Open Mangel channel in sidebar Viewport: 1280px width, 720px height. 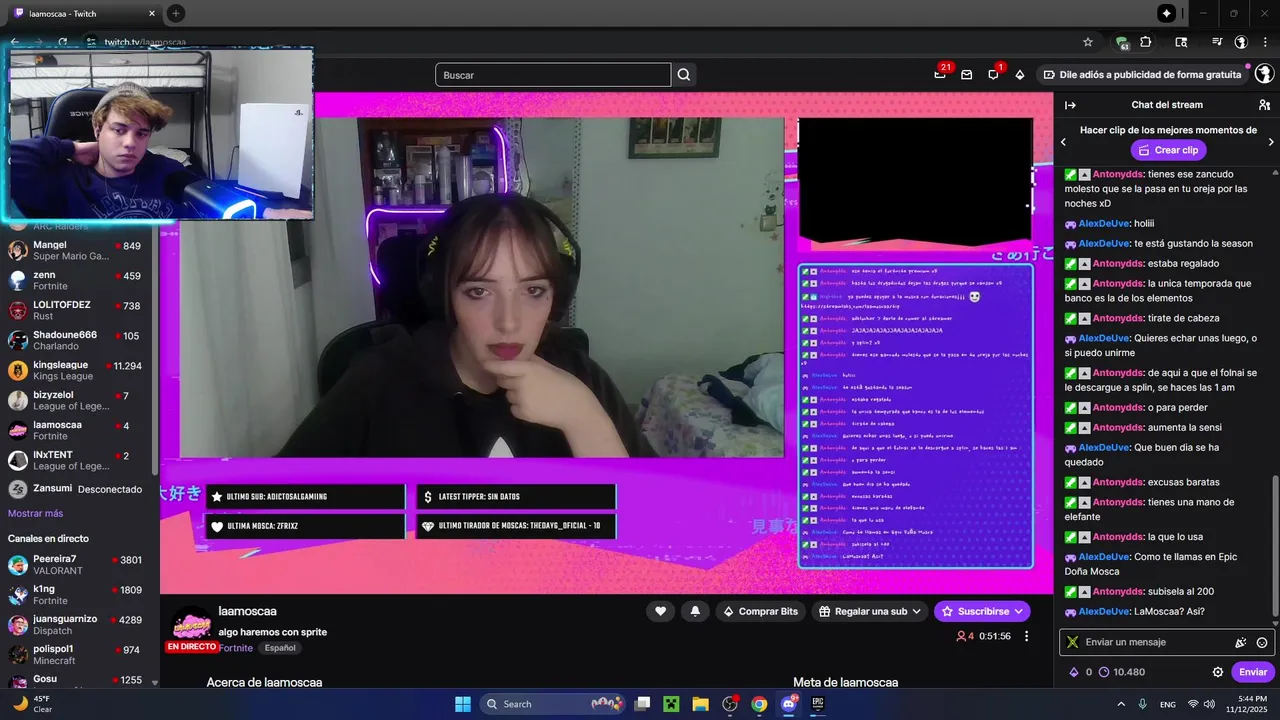click(78, 250)
